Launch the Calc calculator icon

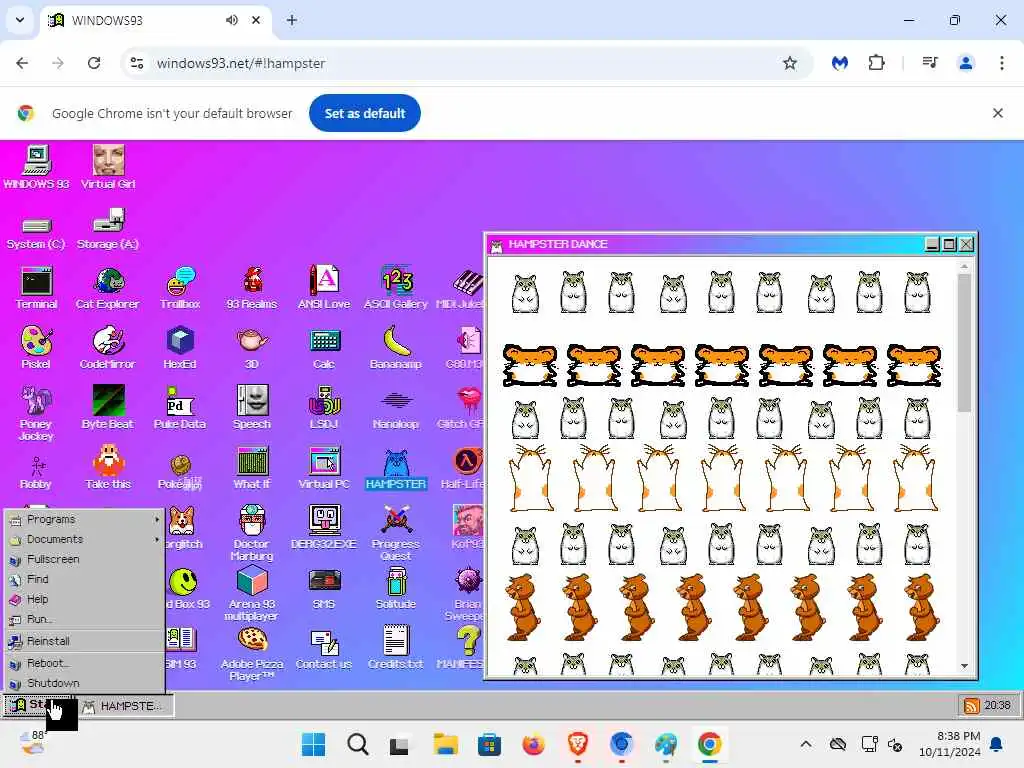coord(324,347)
